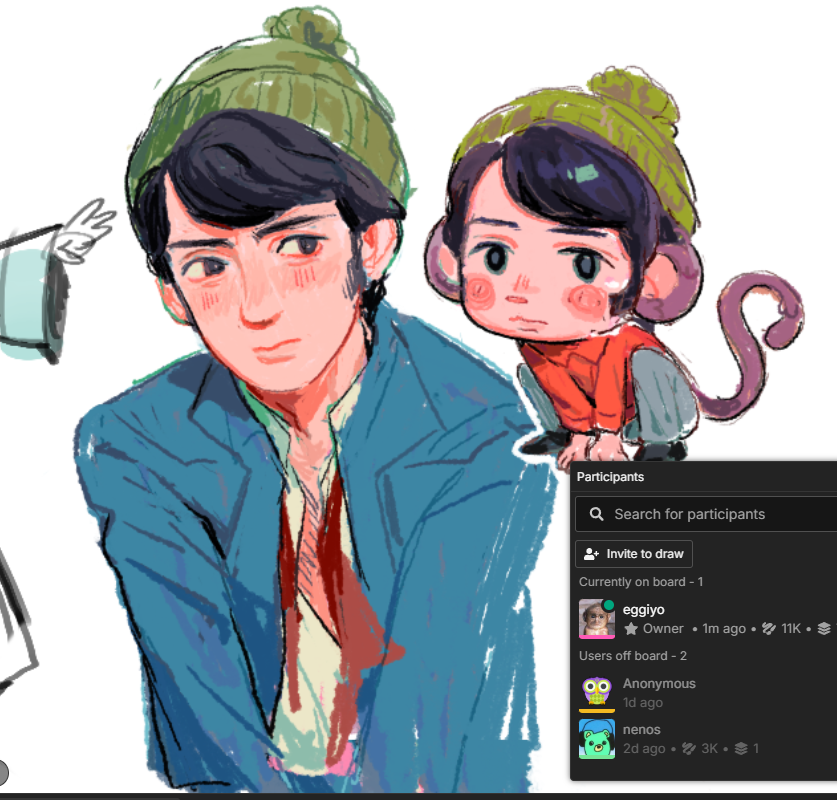Click the 2d ago timestamp for nenos
Screen dimensions: 837x800
pyautogui.click(x=644, y=749)
